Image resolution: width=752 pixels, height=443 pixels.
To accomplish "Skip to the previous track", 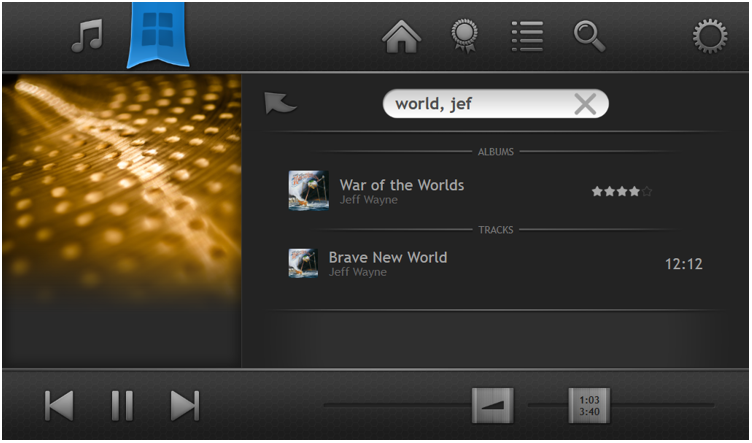I will click(x=59, y=405).
